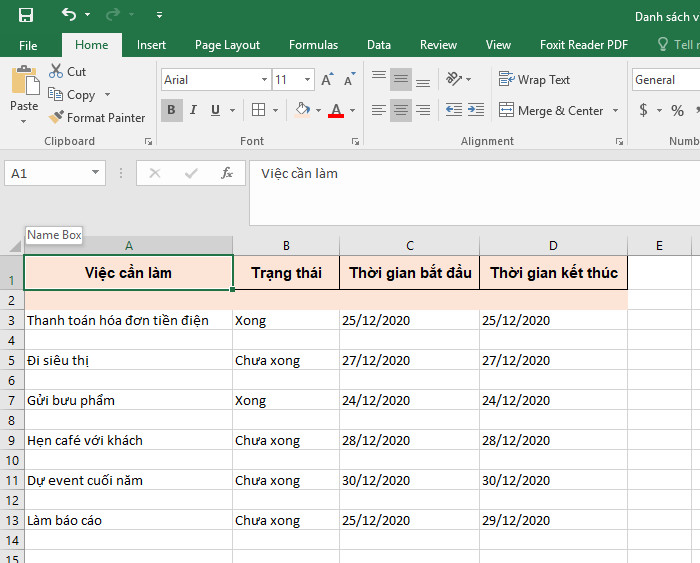The image size is (700, 563).
Task: Select cell Hẹn café với khách
Action: 128,441
